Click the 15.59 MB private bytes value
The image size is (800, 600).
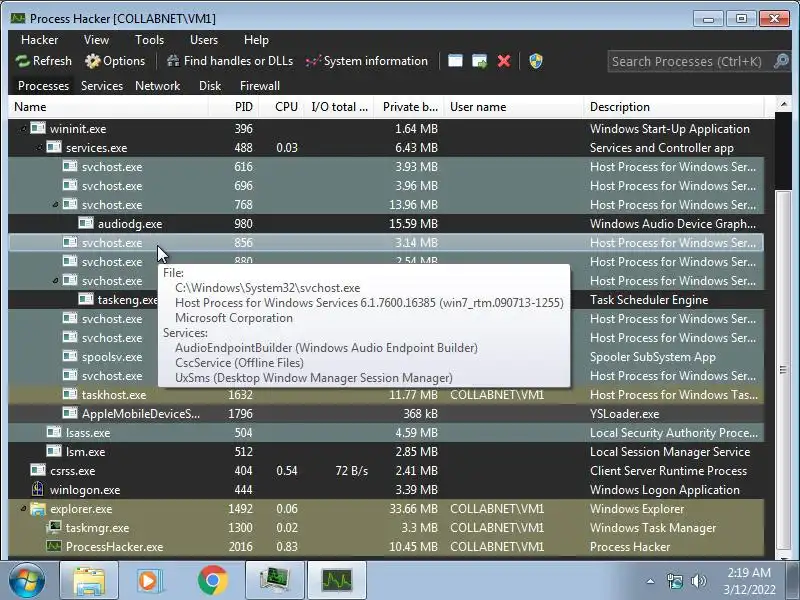[x=413, y=224]
